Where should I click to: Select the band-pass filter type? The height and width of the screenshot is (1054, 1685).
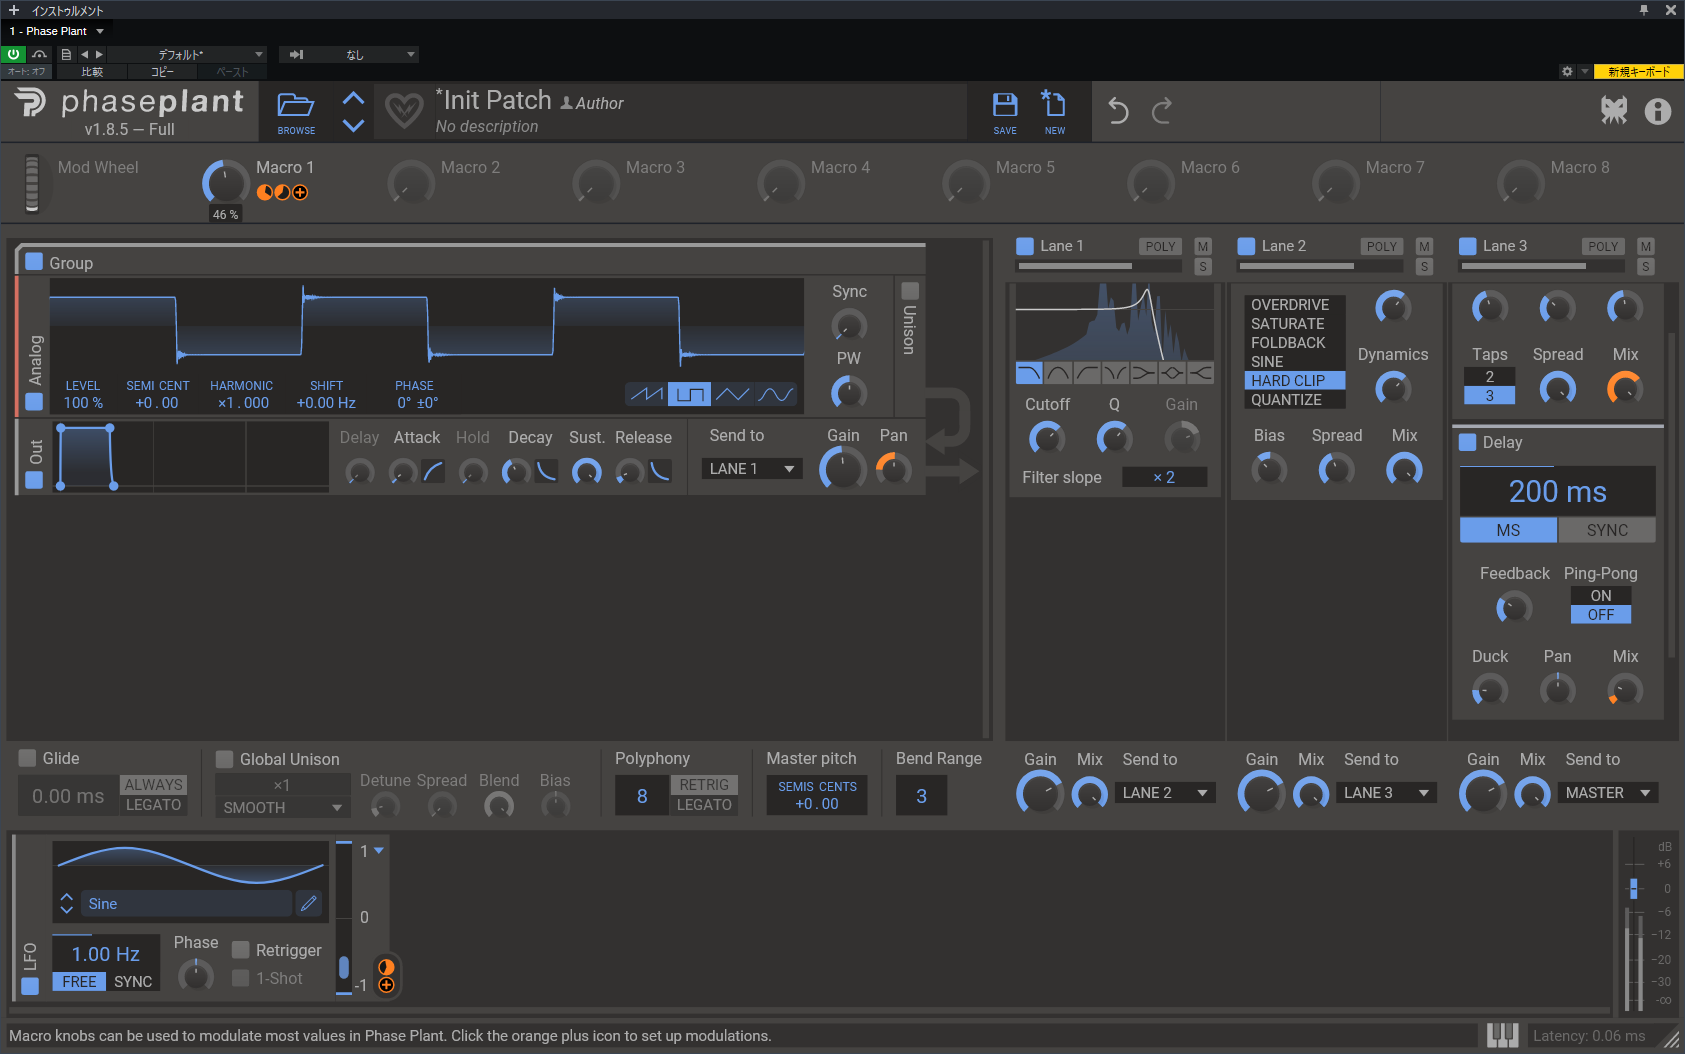pos(1058,373)
